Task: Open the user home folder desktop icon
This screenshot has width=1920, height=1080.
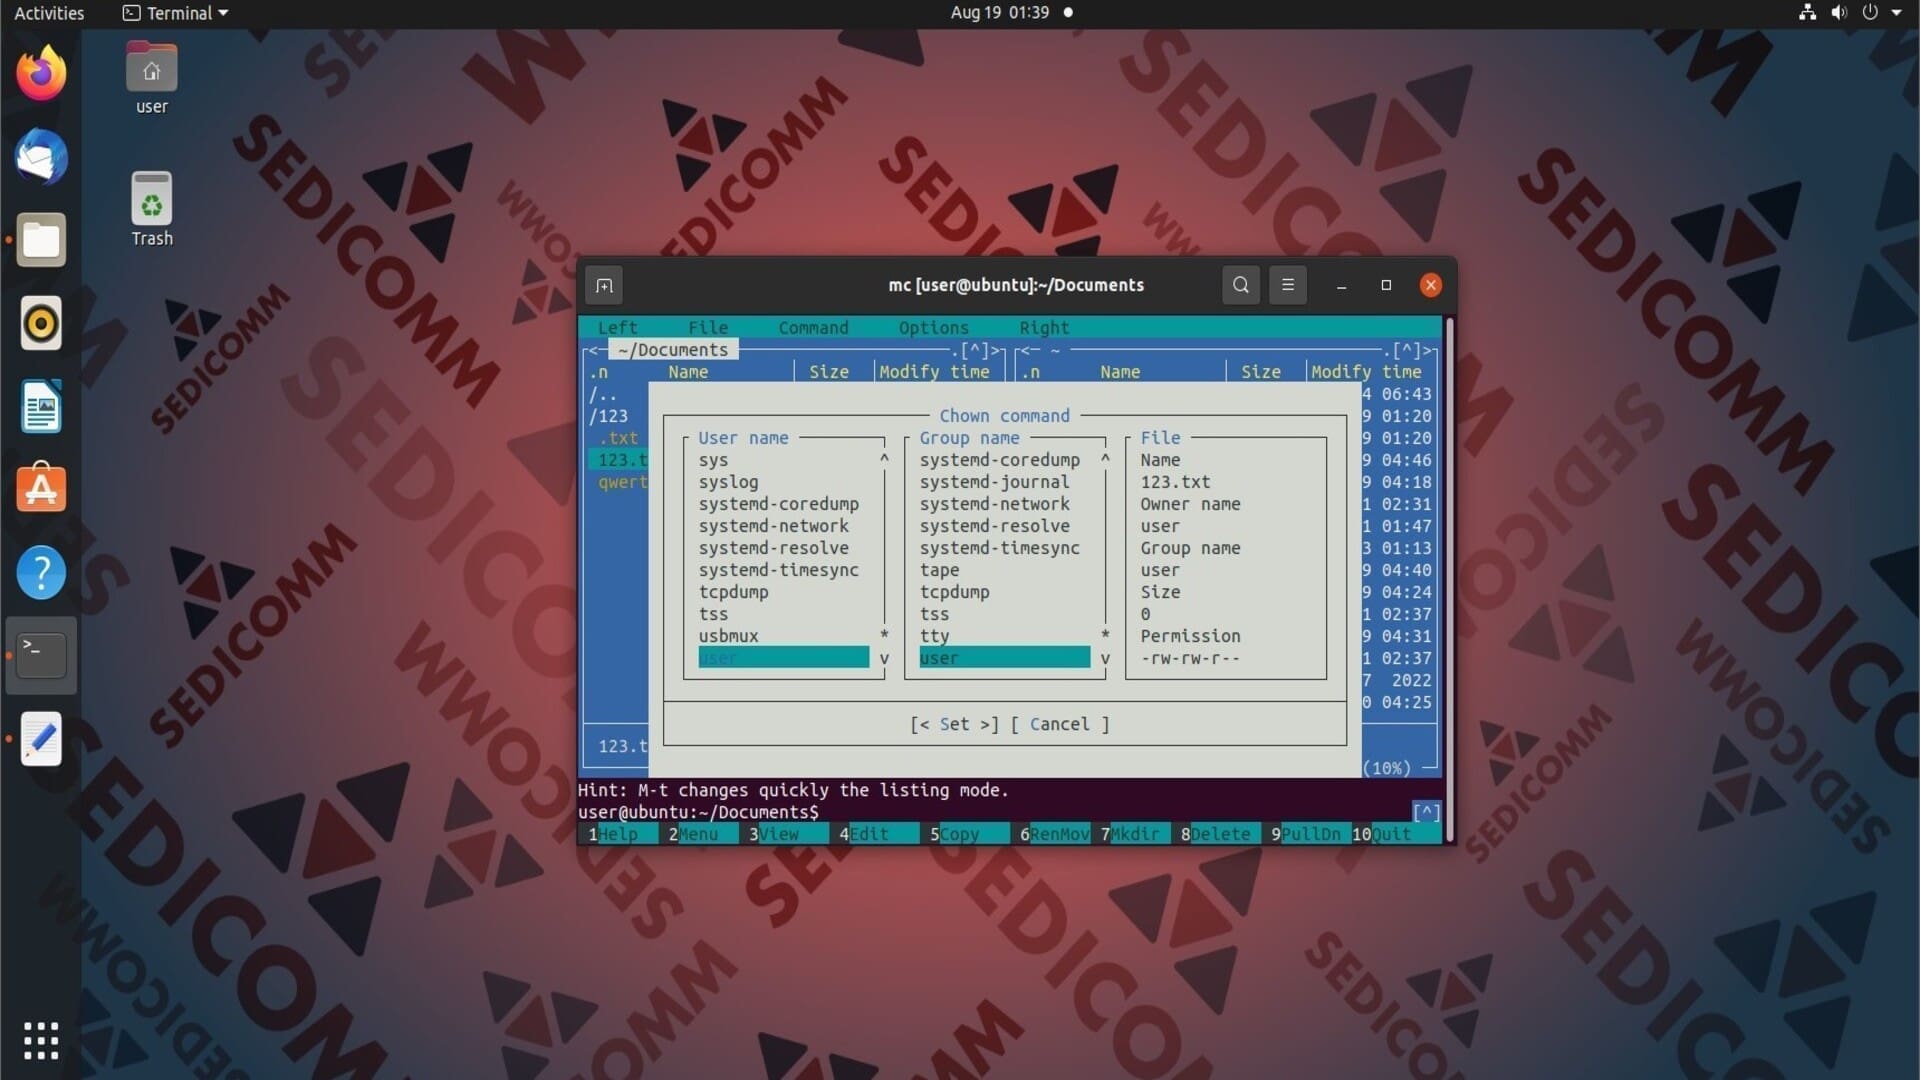Action: 152,79
